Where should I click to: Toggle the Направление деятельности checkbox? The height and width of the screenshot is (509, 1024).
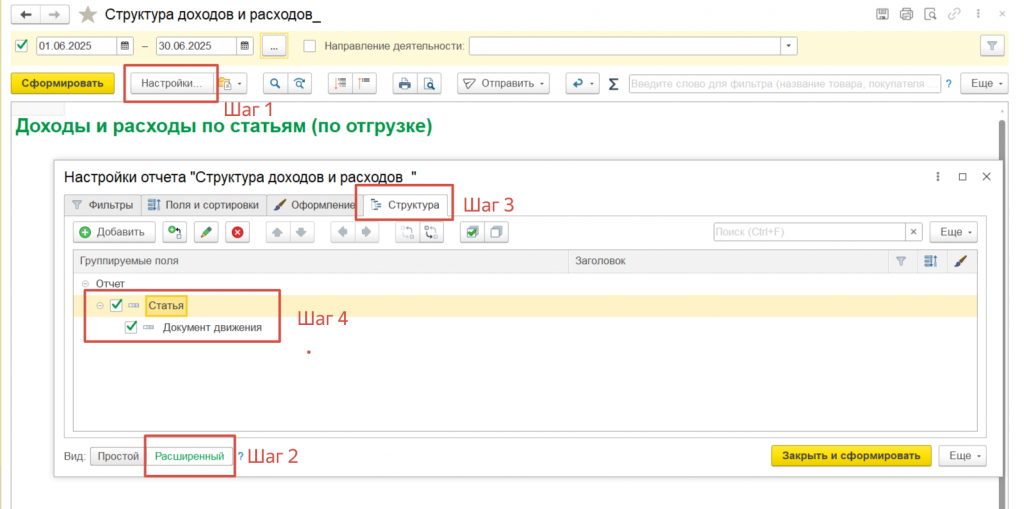309,46
